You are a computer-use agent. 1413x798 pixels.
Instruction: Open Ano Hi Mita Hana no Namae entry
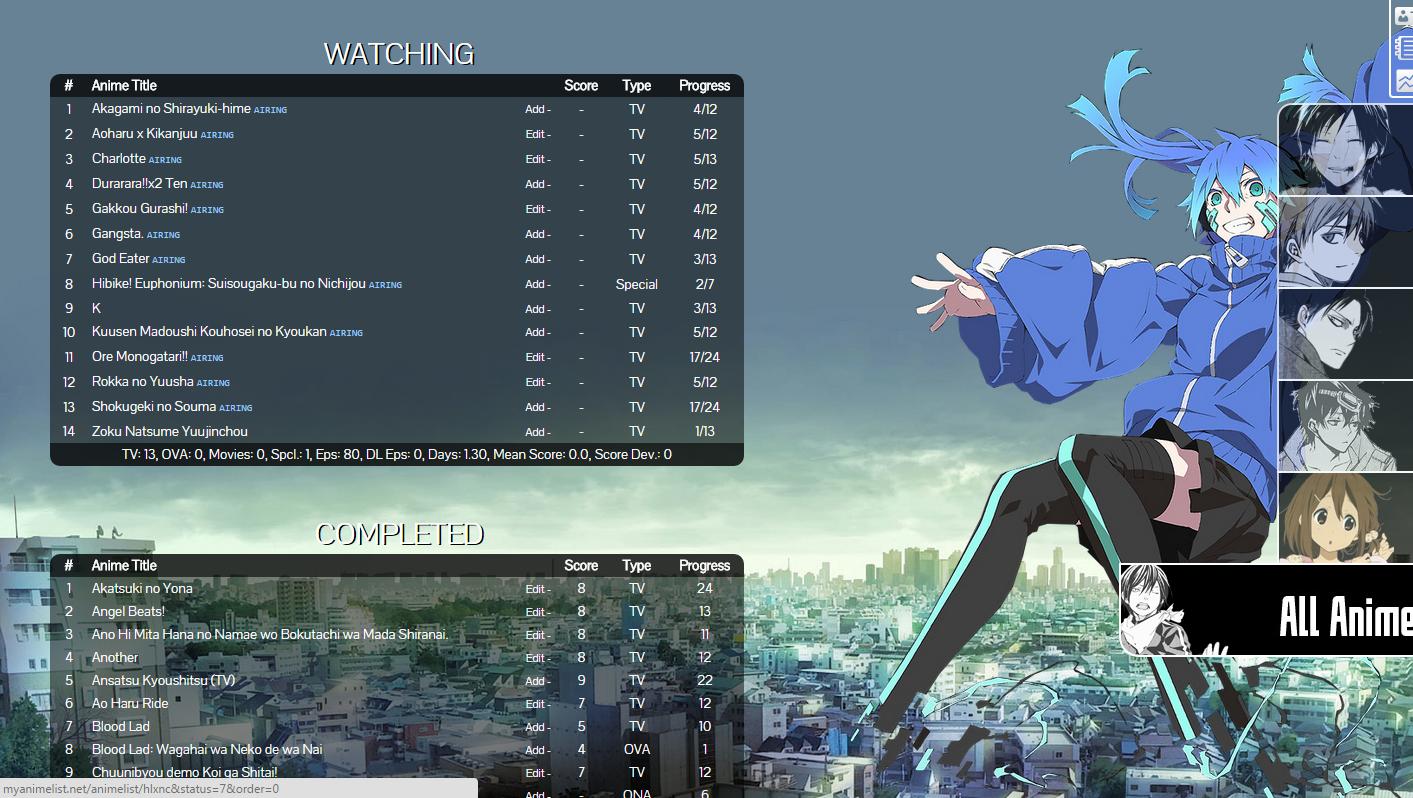click(270, 634)
